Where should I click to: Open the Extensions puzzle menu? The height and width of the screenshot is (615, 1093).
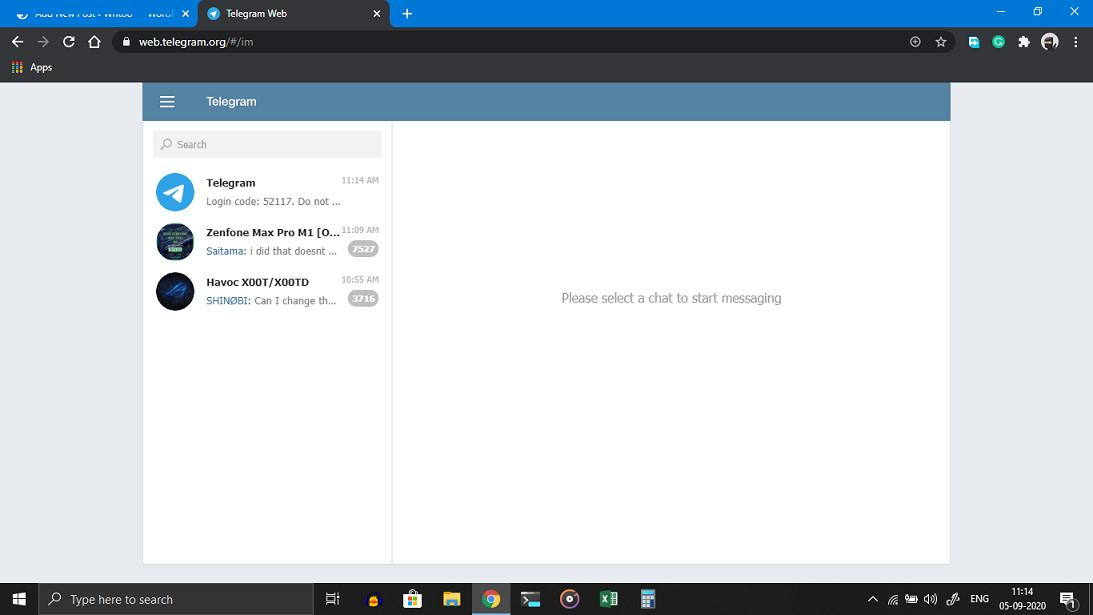[1024, 42]
